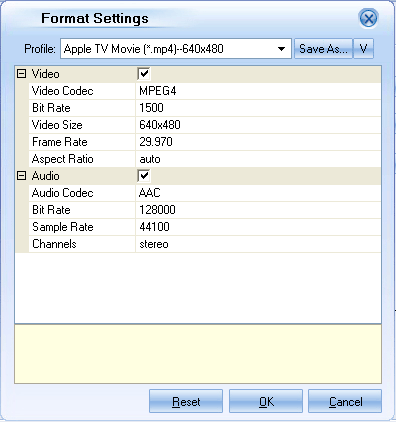The height and width of the screenshot is (422, 396).
Task: Click the Sample Rate label
Action: [x=63, y=227]
